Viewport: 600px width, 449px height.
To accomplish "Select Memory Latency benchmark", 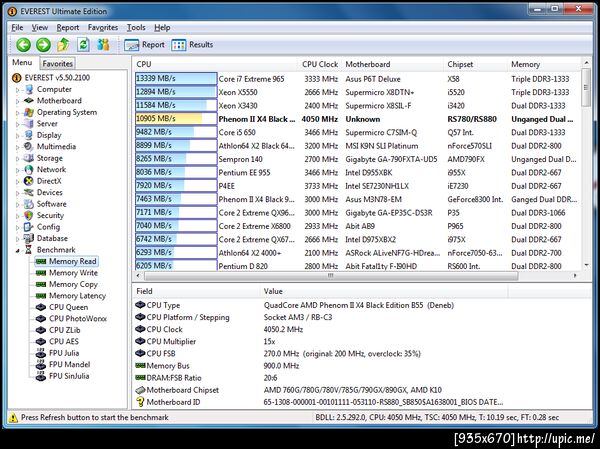I will pyautogui.click(x=77, y=296).
